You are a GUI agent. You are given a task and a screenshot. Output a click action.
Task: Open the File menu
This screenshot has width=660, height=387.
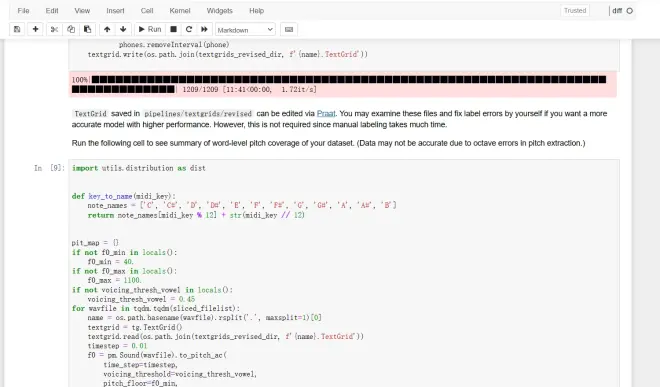tap(24, 11)
